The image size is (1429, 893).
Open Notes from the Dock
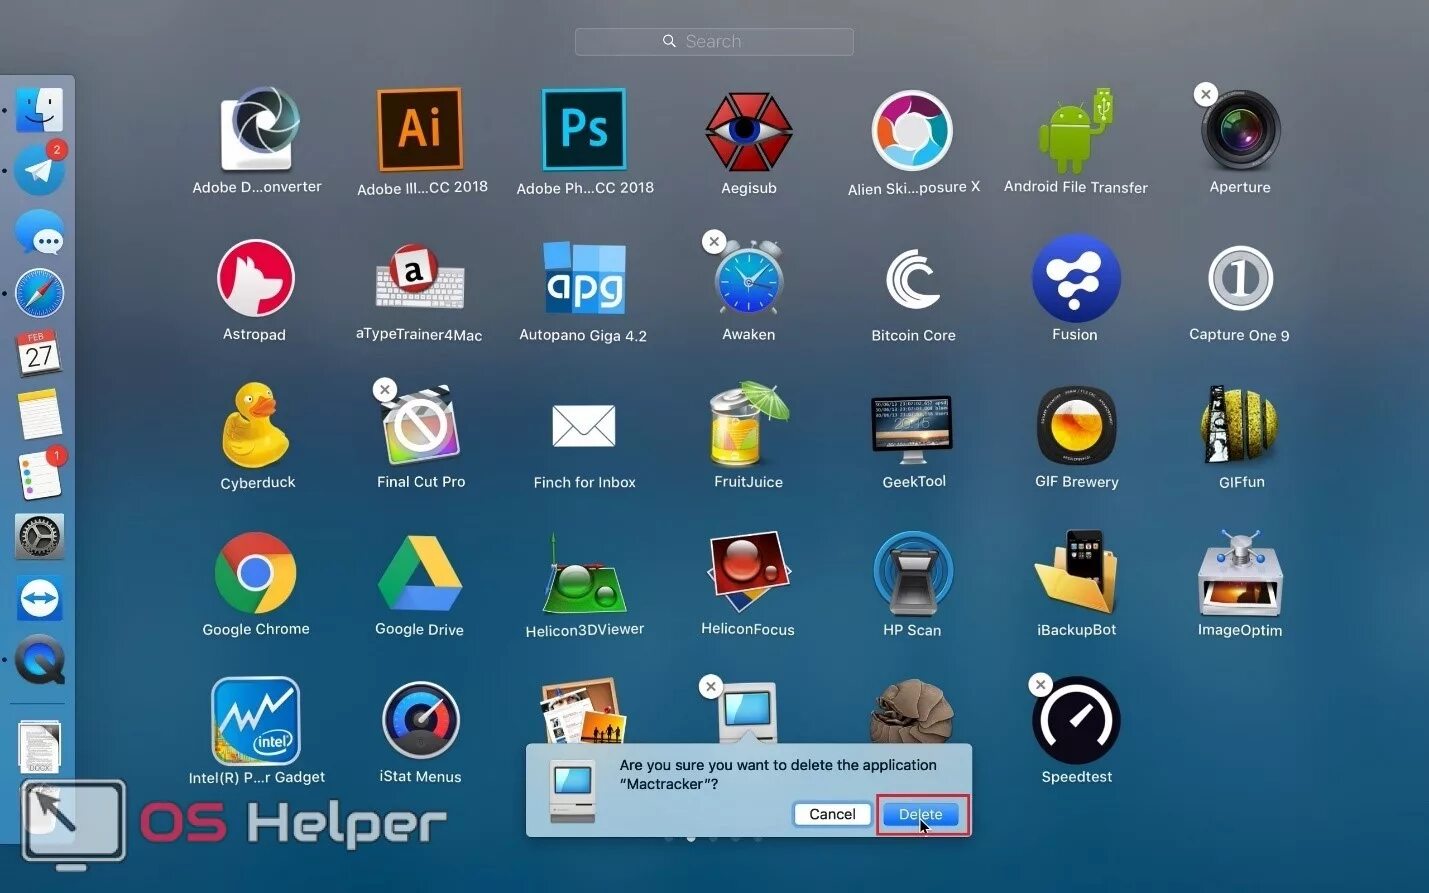[40, 415]
